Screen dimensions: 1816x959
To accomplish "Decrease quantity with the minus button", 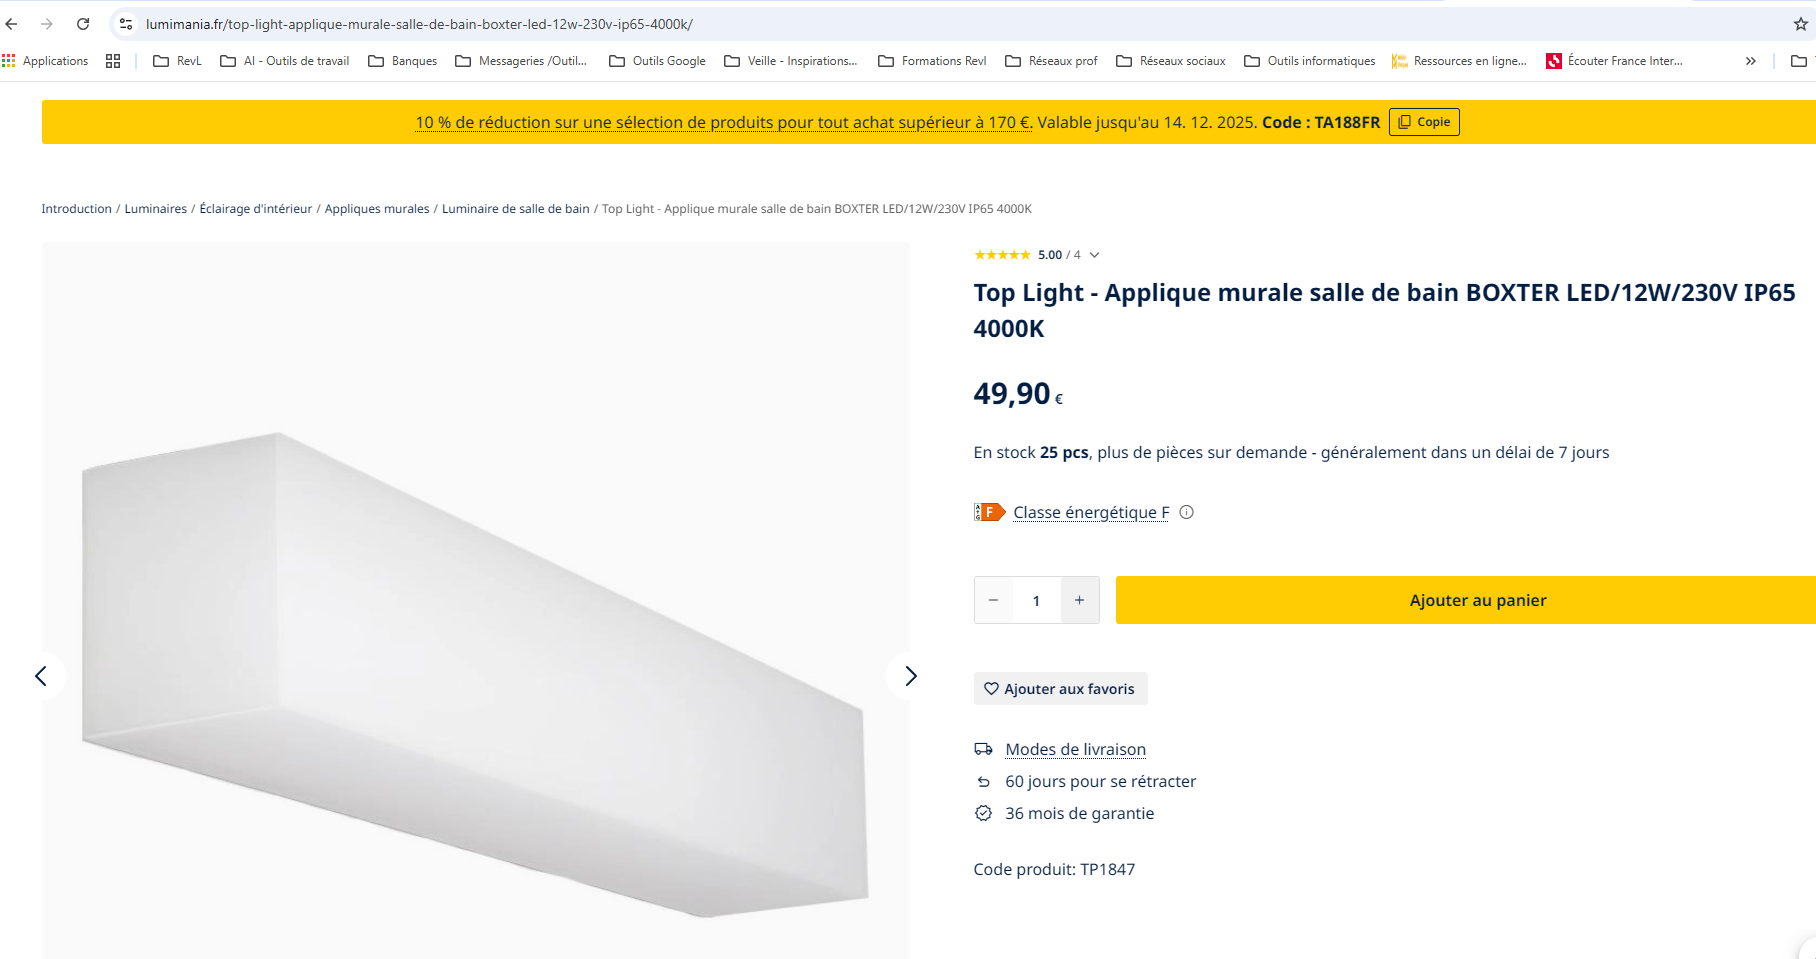I will (x=993, y=600).
